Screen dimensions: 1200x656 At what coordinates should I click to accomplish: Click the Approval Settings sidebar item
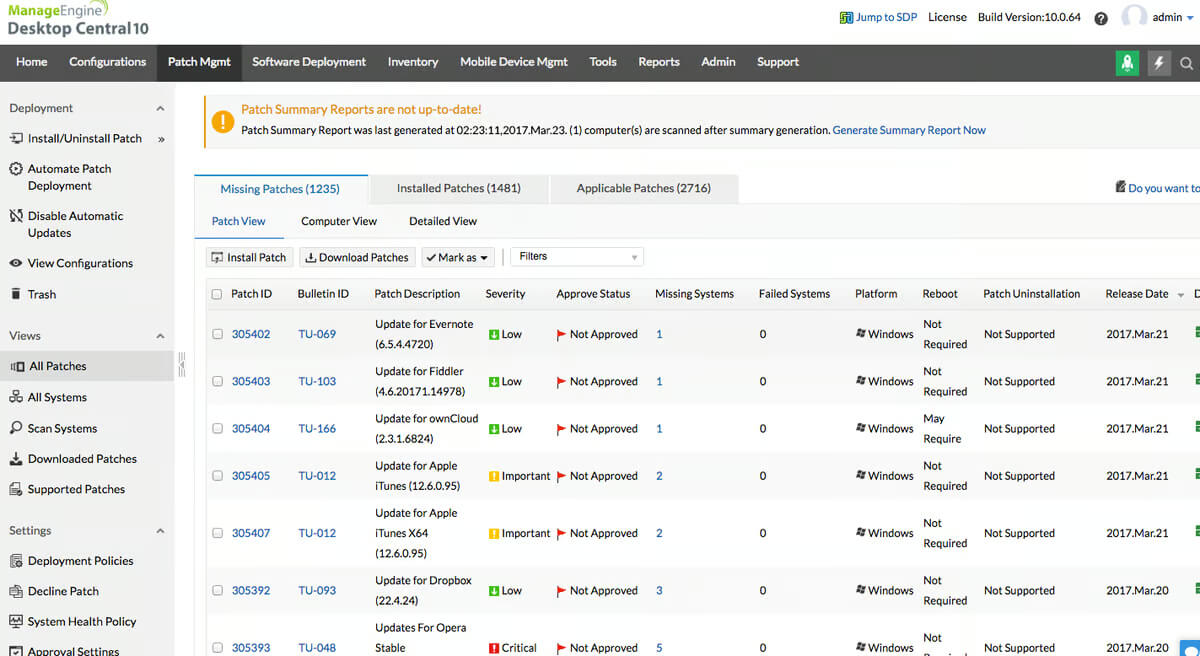tap(73, 651)
